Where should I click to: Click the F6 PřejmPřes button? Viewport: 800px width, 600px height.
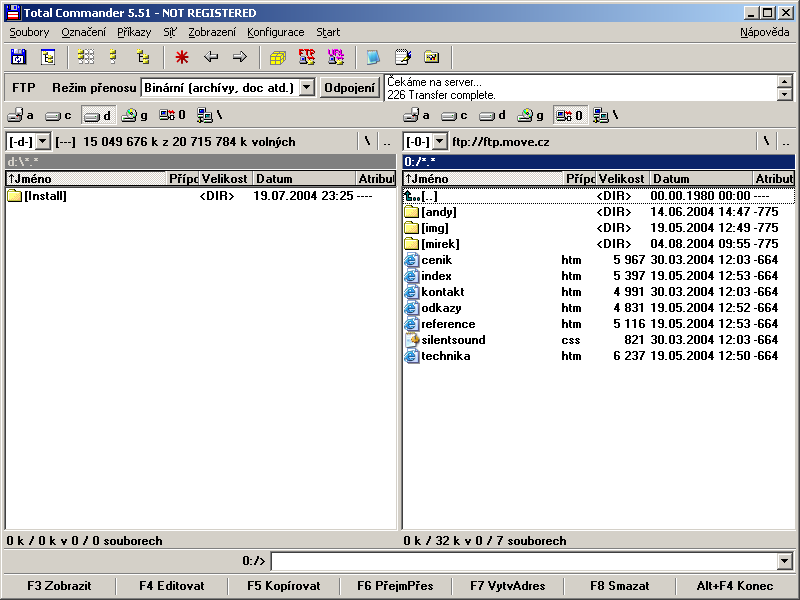point(395,586)
